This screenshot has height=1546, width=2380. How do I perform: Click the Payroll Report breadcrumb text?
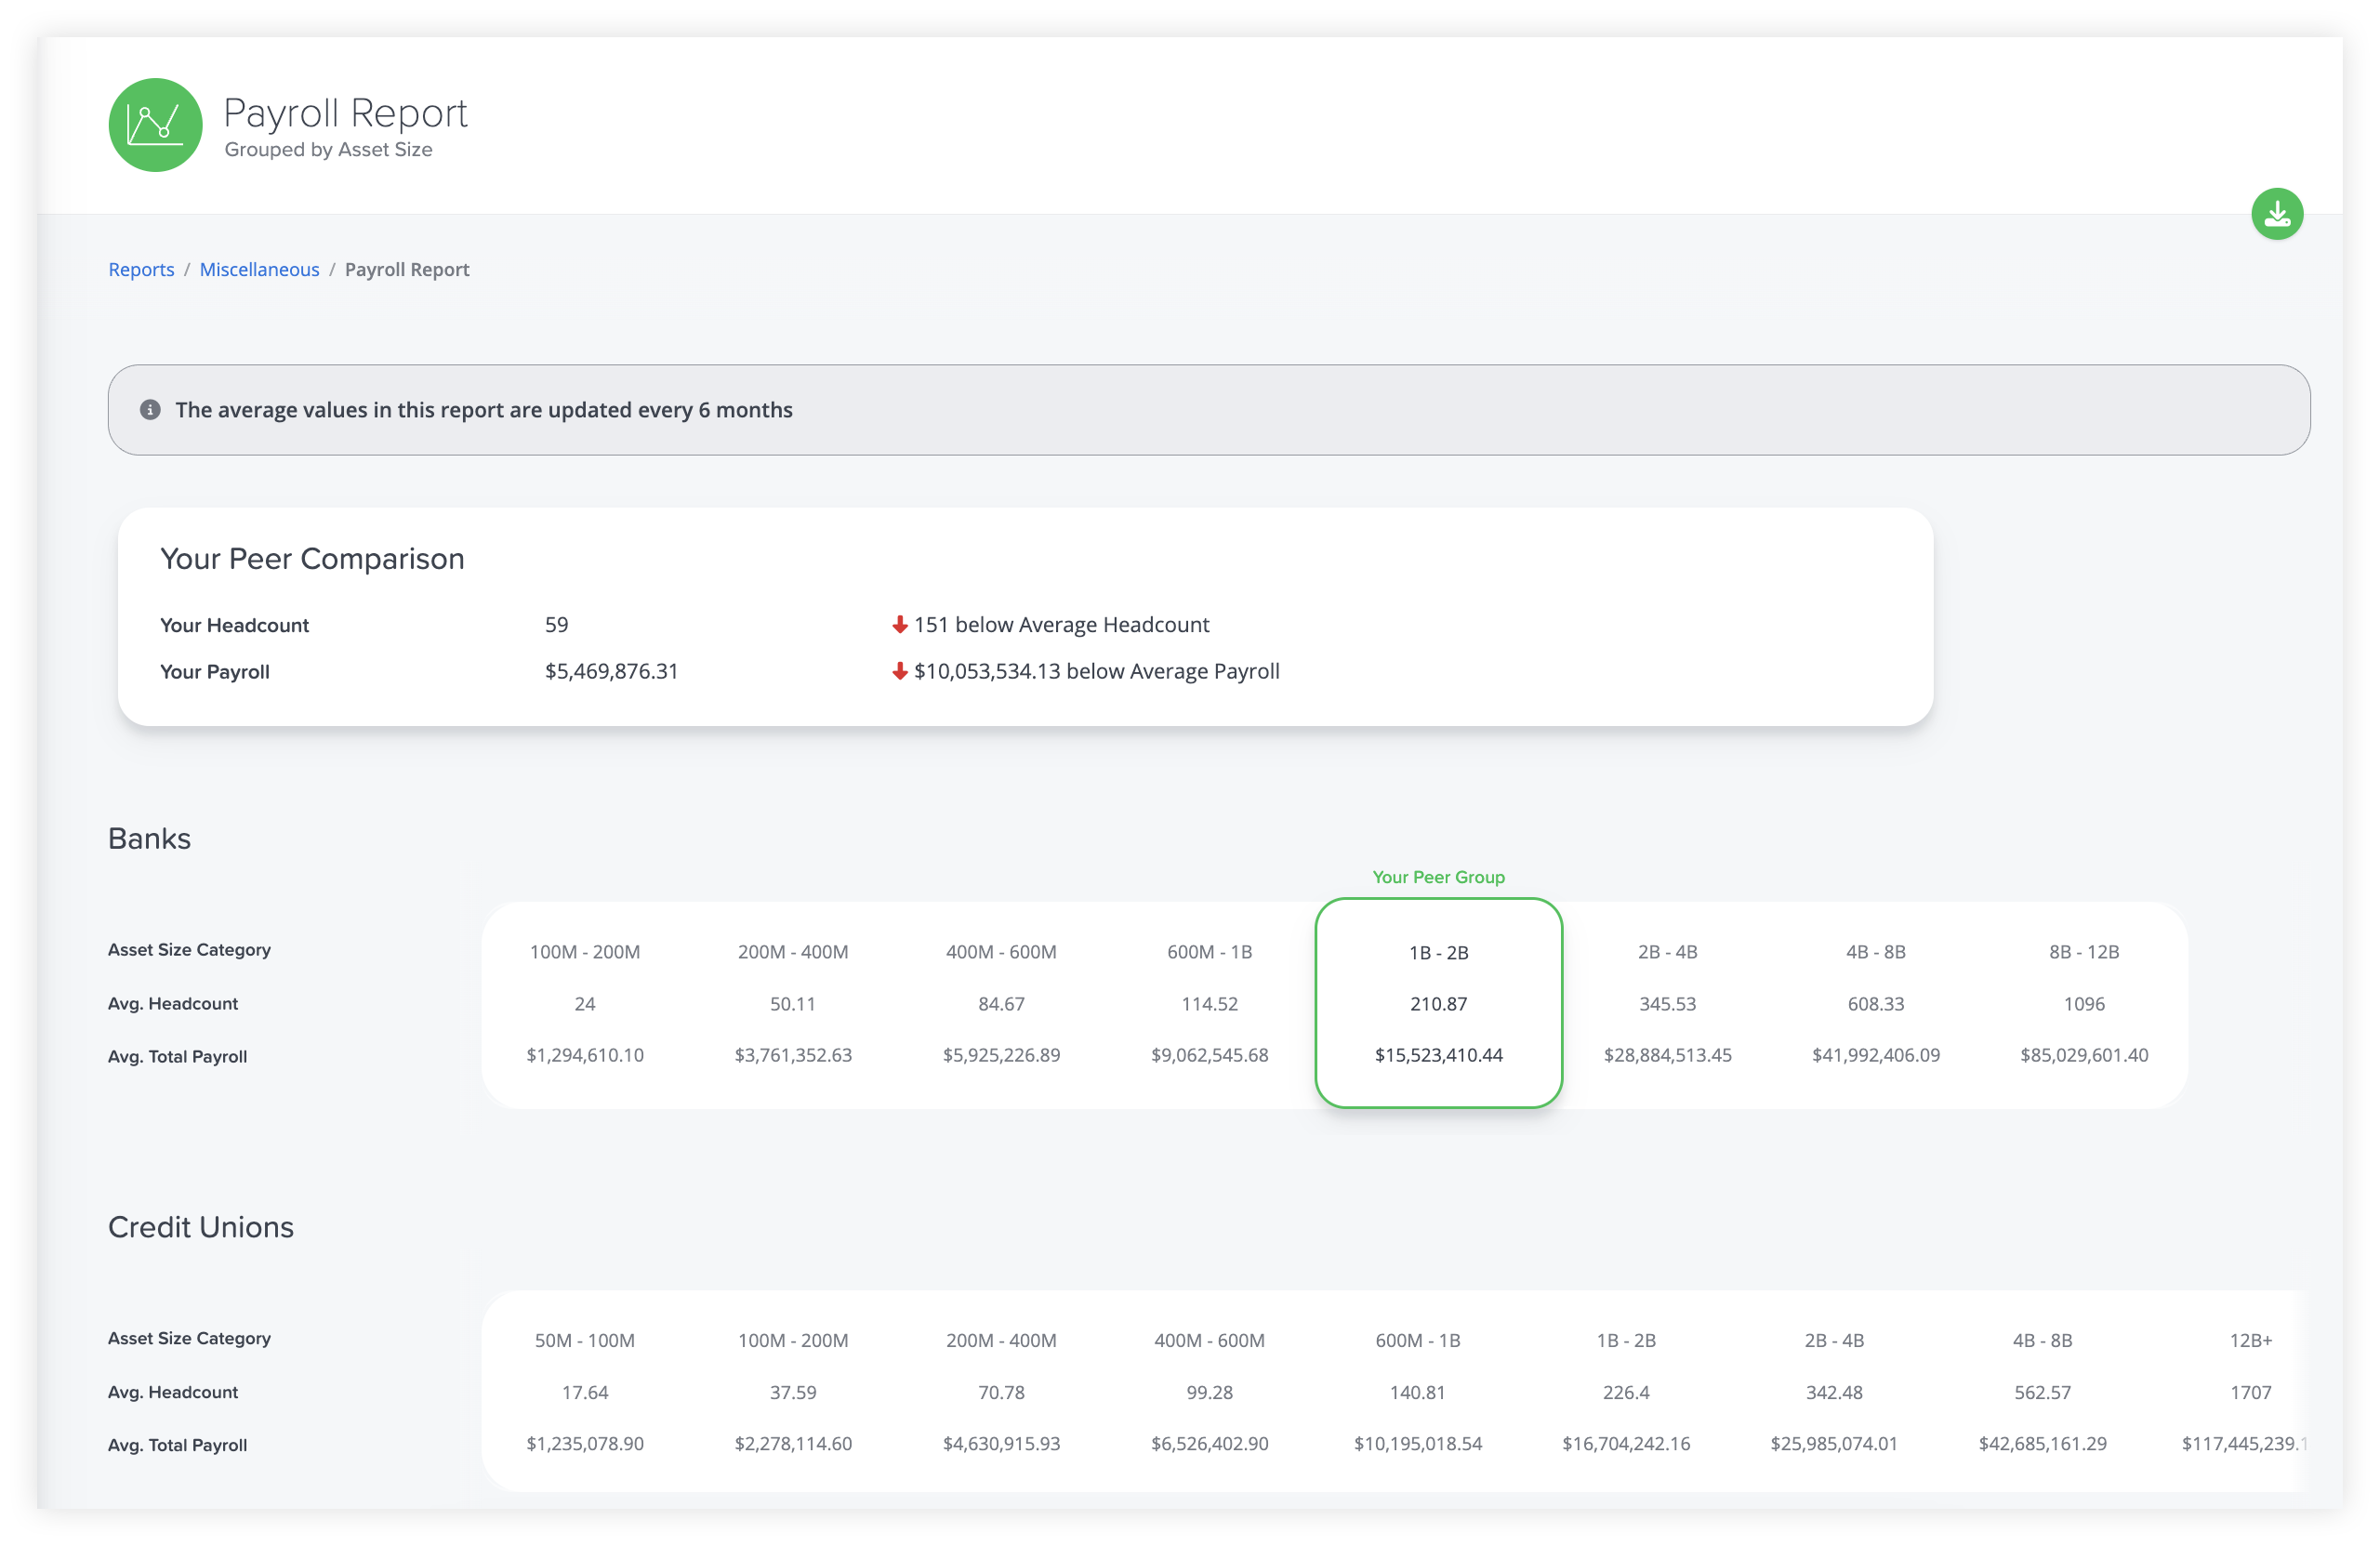coord(406,270)
